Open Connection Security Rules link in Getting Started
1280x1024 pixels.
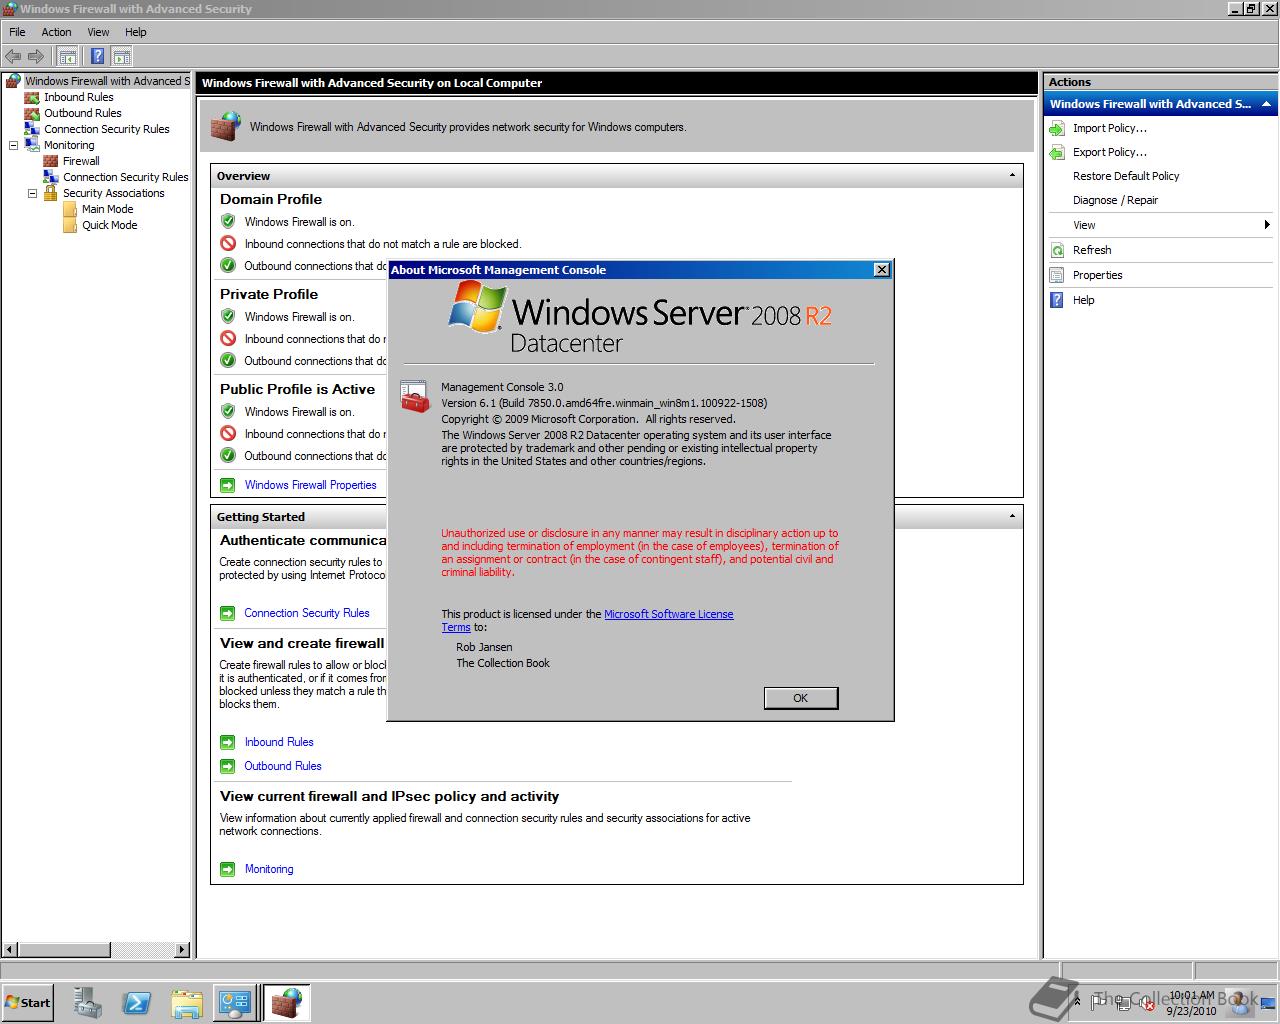(x=306, y=613)
